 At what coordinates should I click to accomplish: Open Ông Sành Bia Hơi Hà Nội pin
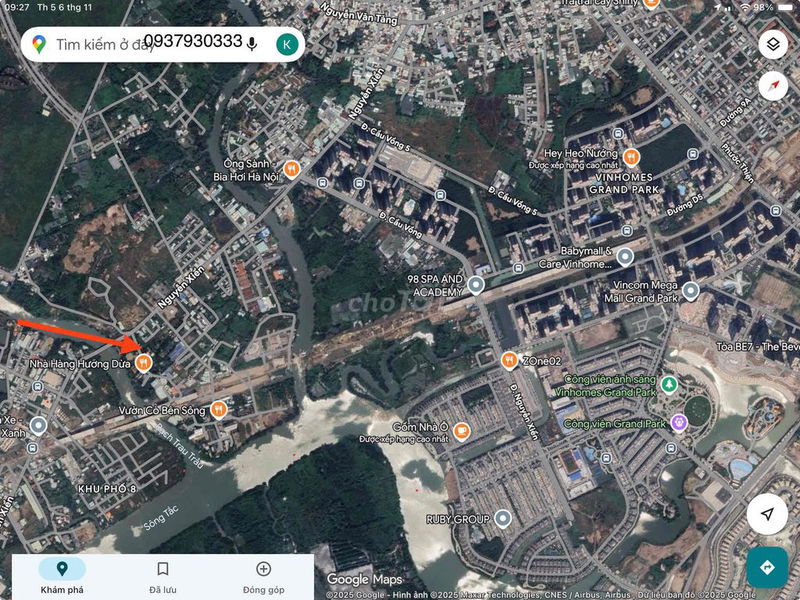pos(292,169)
